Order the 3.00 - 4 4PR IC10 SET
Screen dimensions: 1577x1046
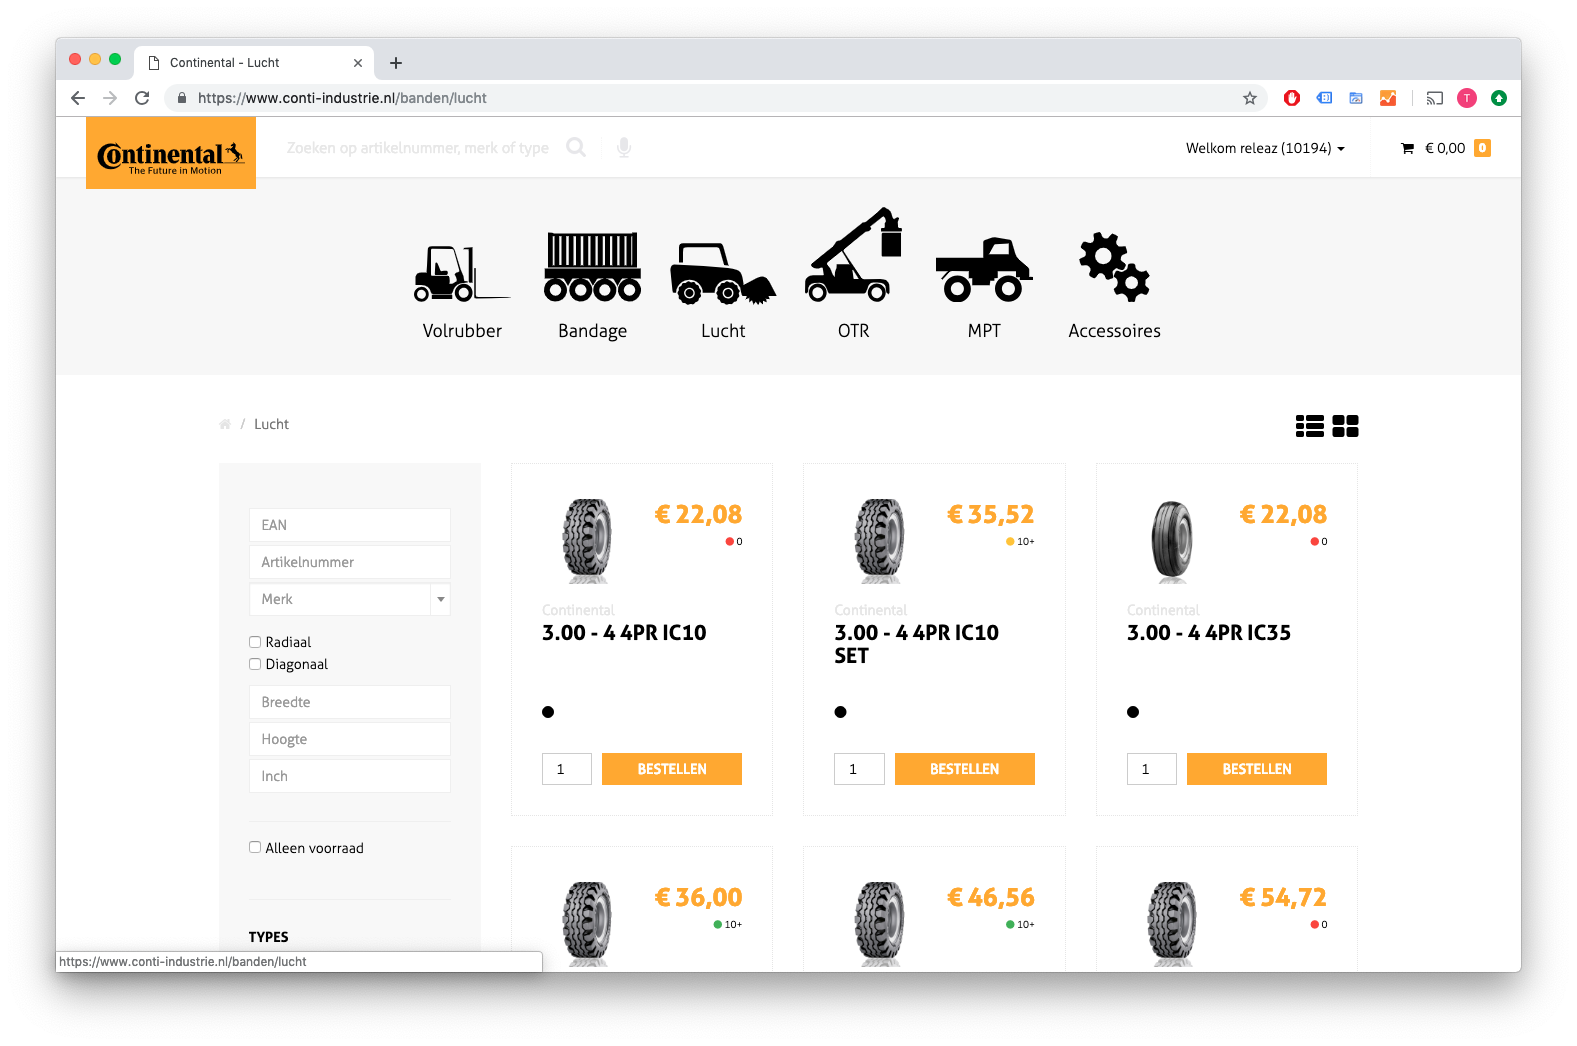[965, 769]
